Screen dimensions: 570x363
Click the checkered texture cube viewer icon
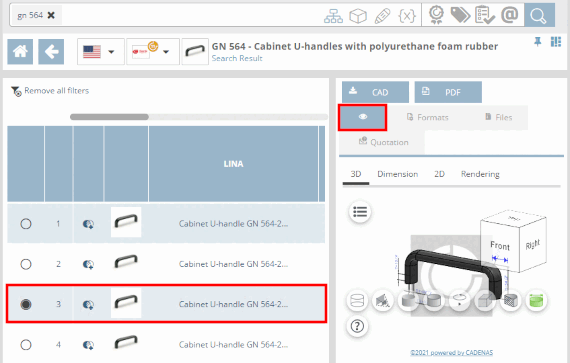(x=511, y=301)
